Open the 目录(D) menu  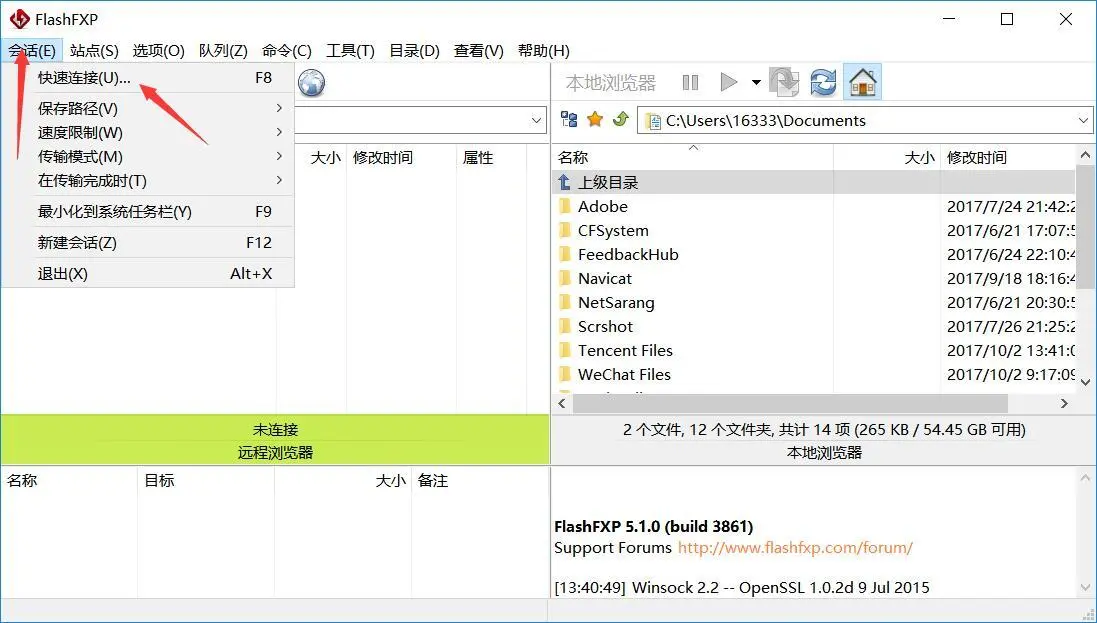click(414, 50)
